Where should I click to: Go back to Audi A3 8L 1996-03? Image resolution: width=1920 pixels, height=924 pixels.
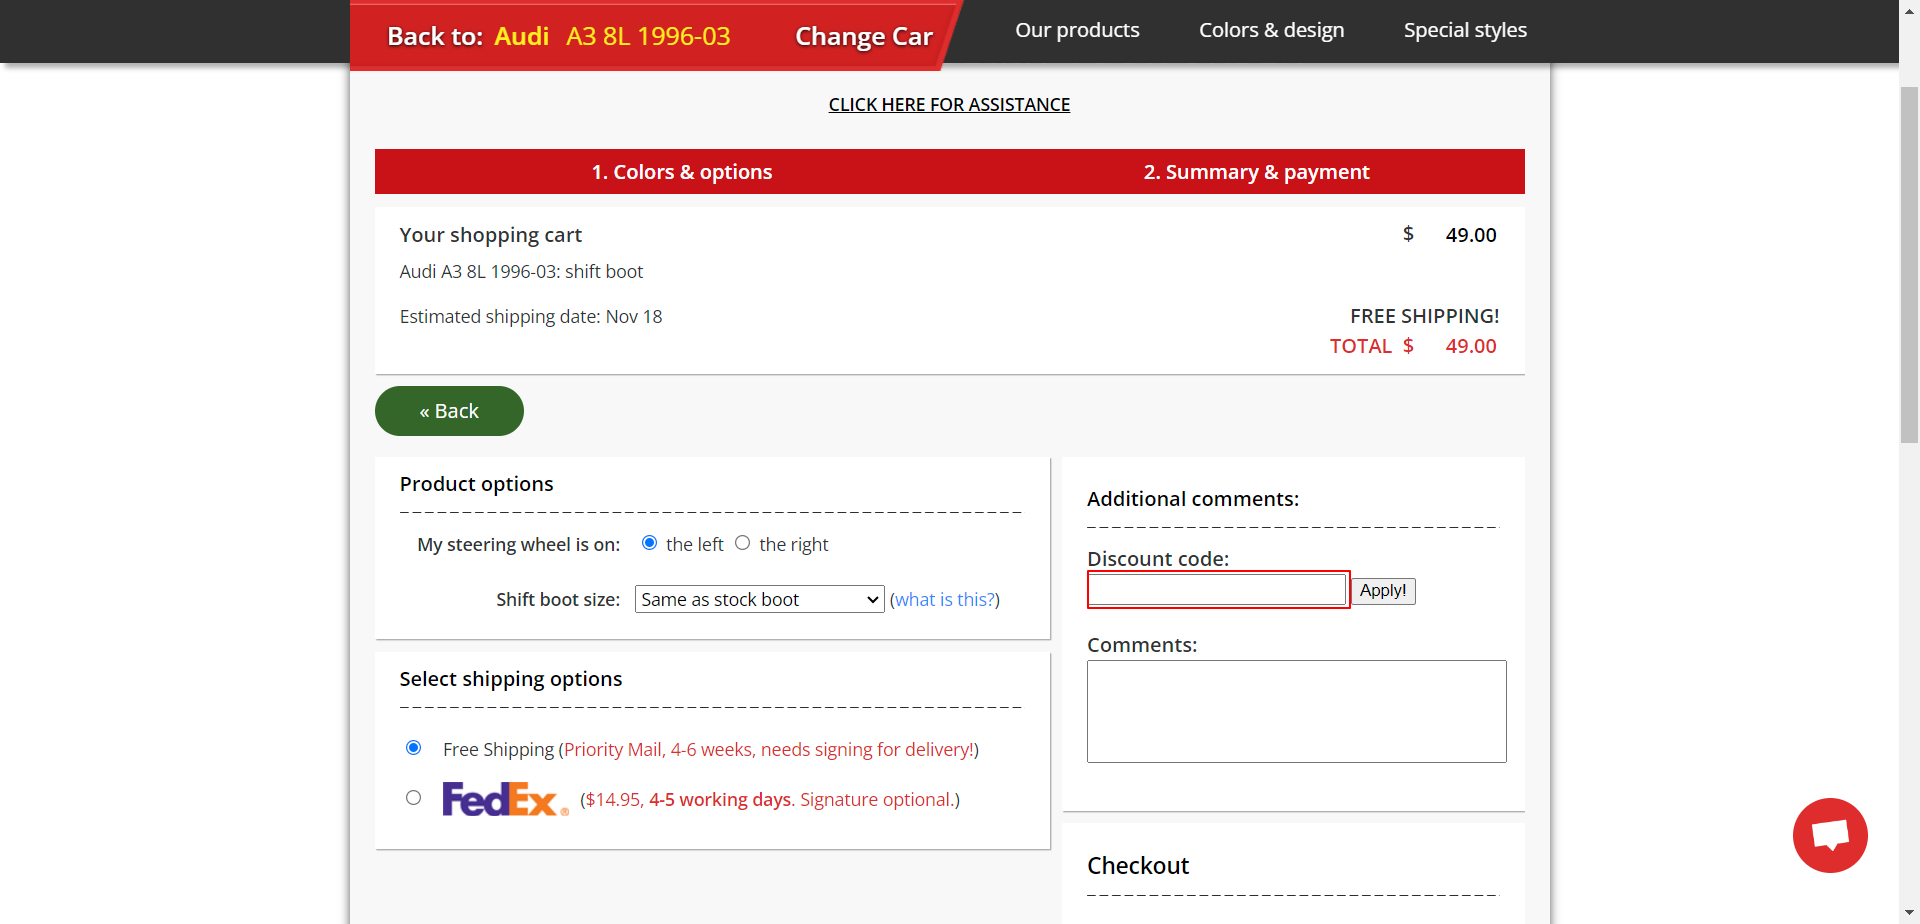coord(612,37)
